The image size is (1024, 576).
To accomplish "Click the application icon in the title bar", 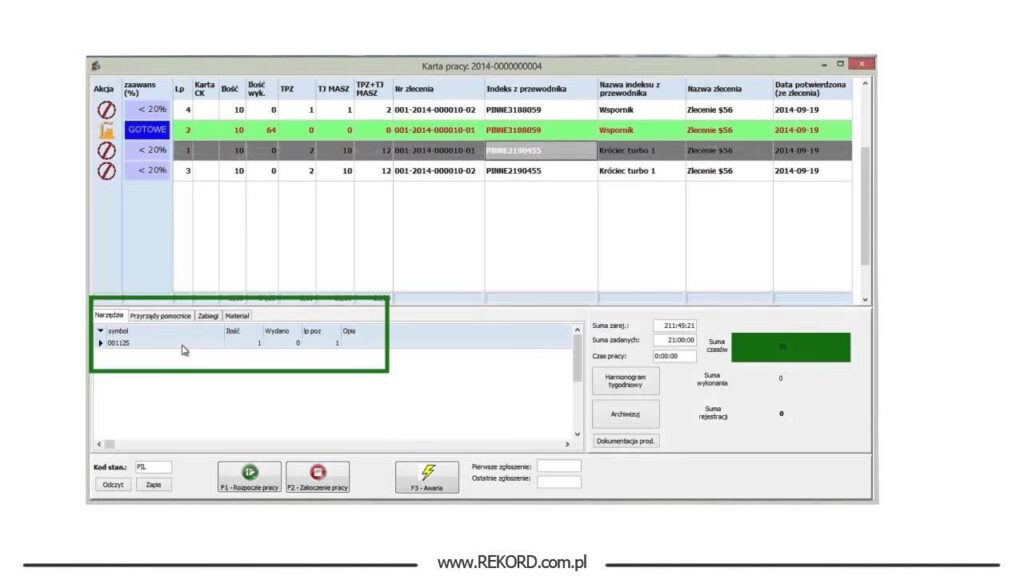I will [x=95, y=66].
